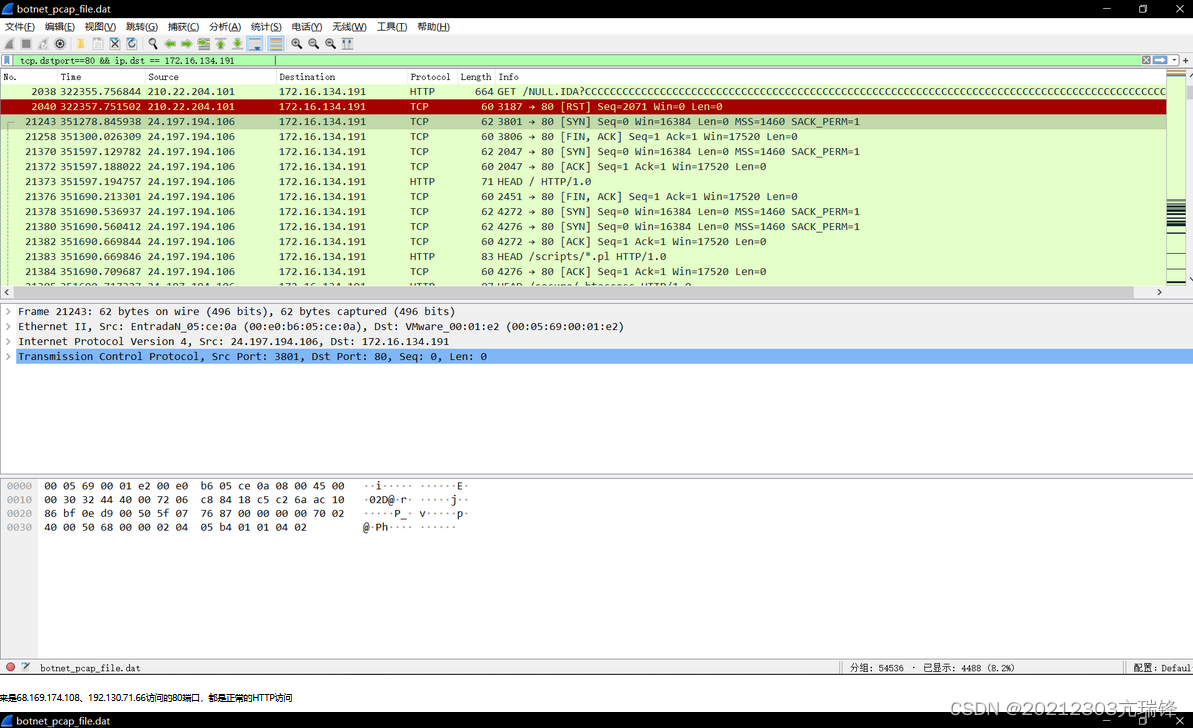Click the expert information red circle icon

click(11, 667)
